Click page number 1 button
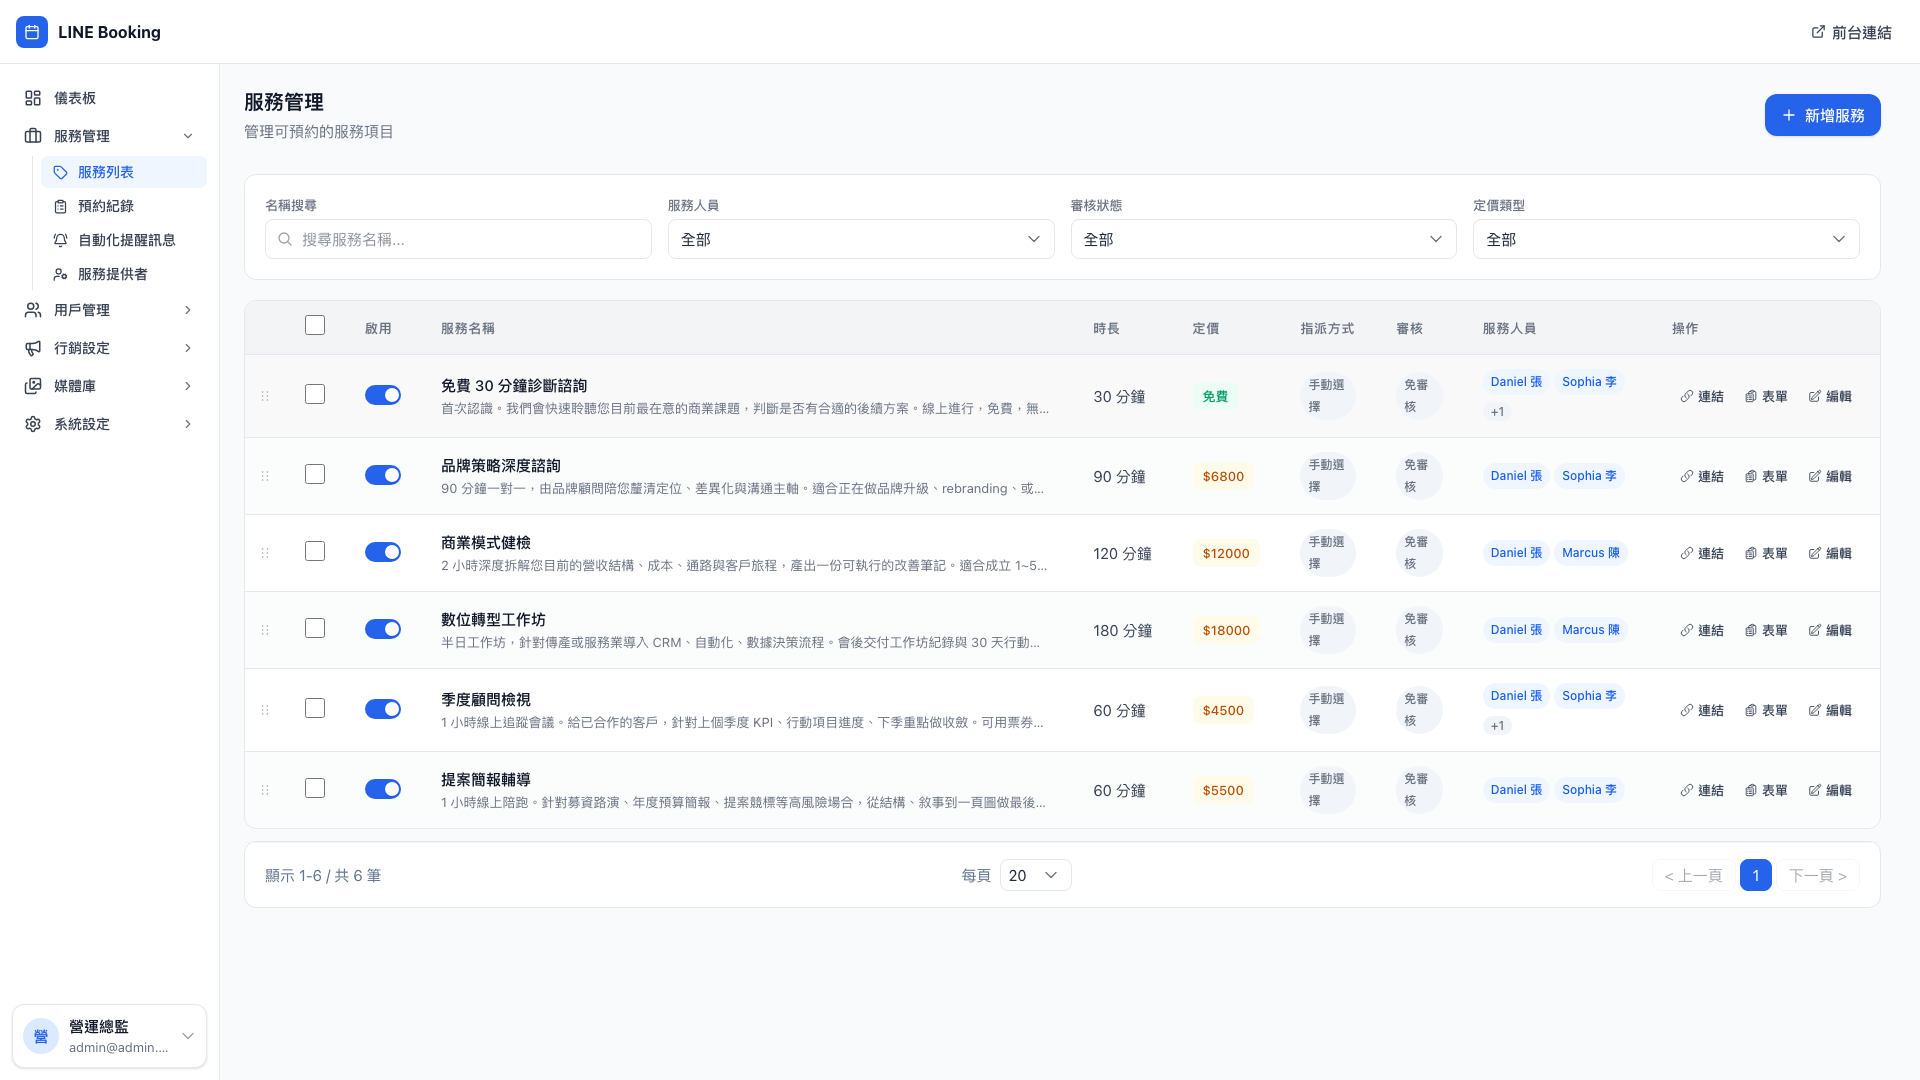Image resolution: width=1920 pixels, height=1080 pixels. tap(1756, 875)
